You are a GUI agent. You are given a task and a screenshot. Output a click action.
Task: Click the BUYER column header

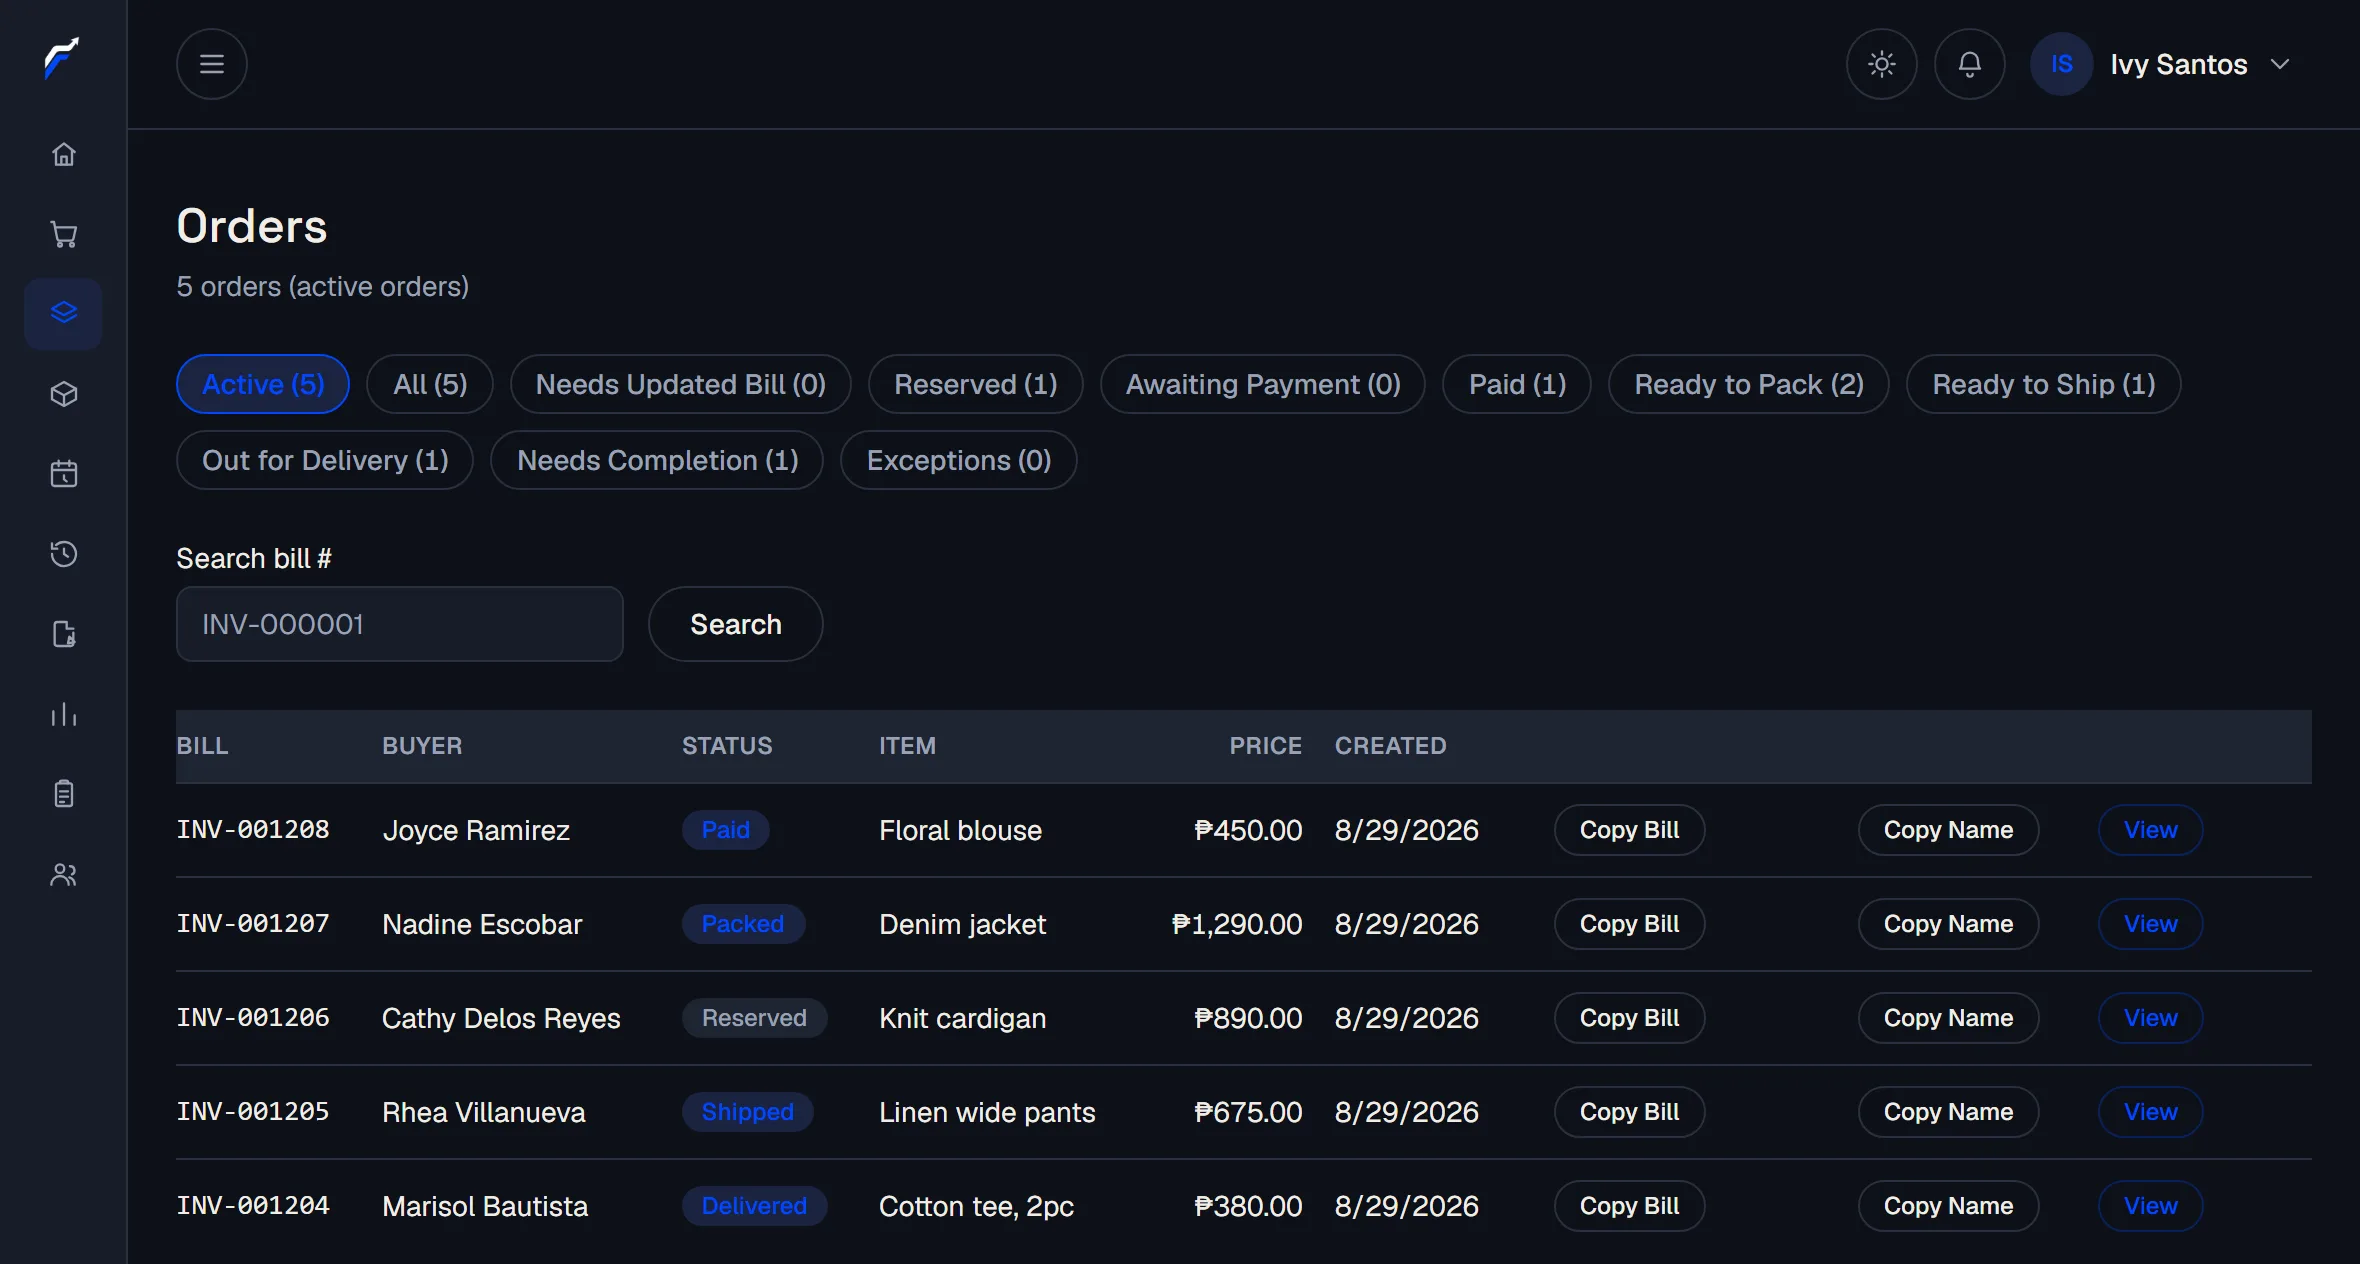pos(422,746)
